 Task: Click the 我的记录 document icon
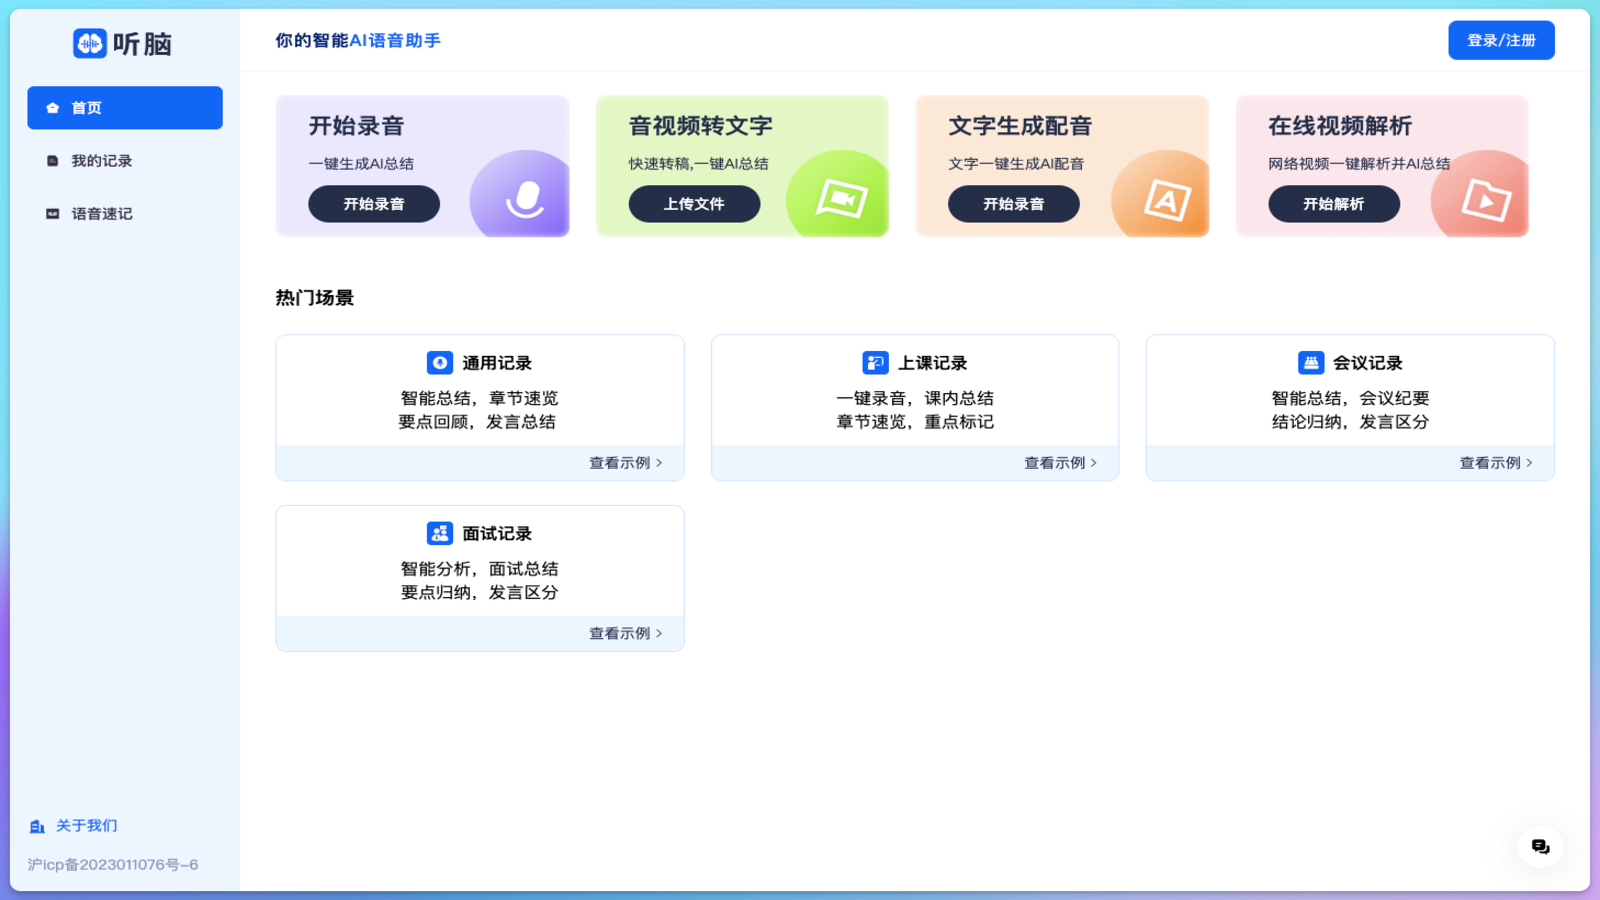[51, 160]
